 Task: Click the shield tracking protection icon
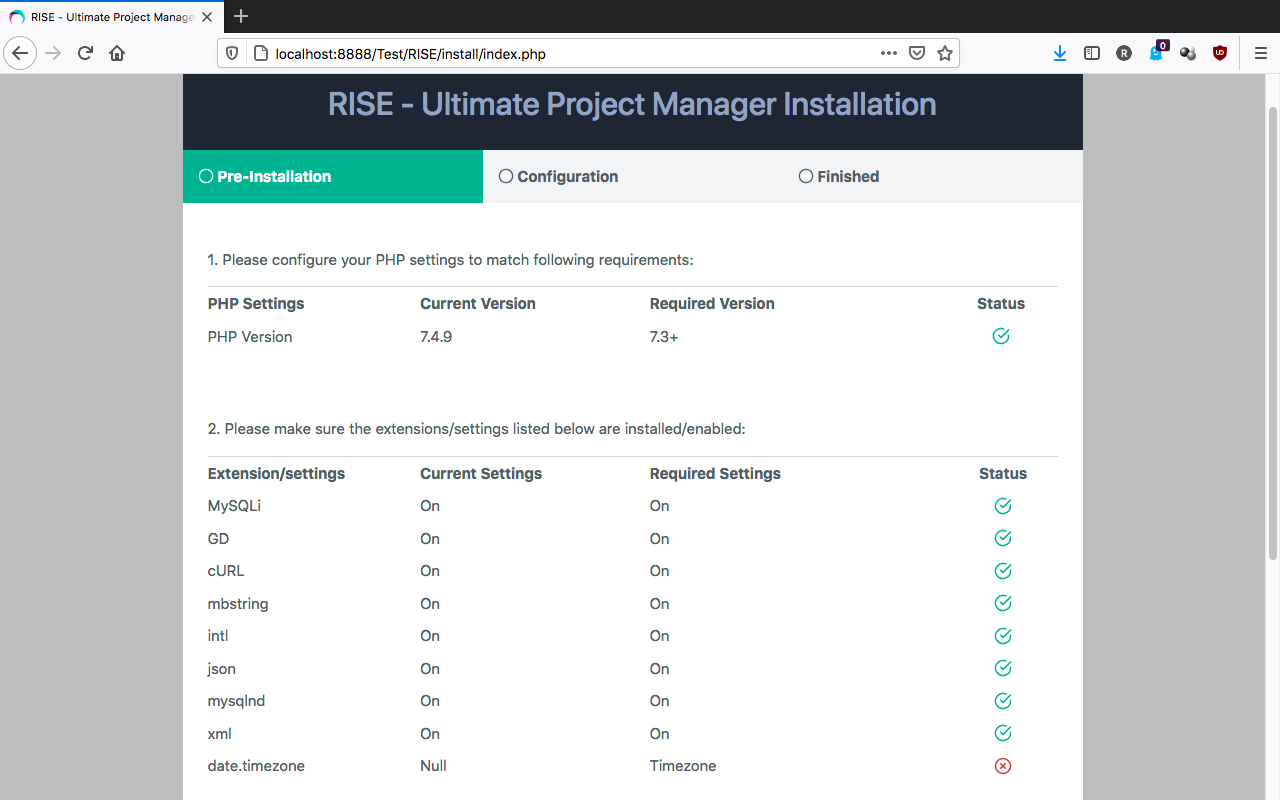click(232, 54)
